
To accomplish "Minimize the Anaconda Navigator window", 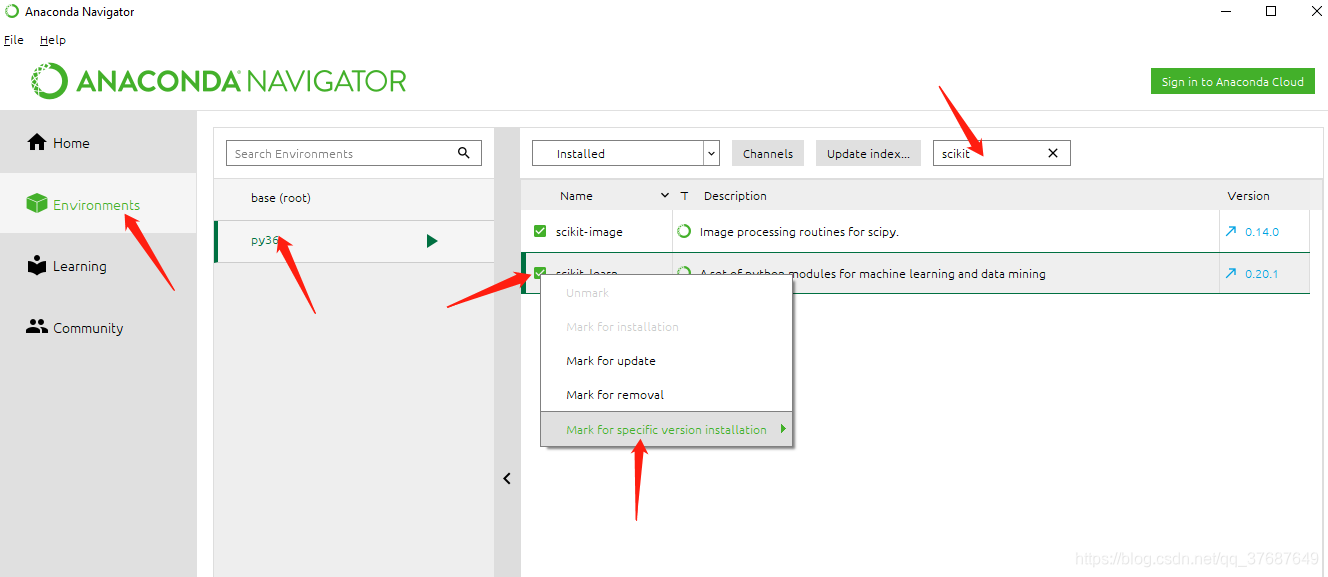I will (1226, 12).
